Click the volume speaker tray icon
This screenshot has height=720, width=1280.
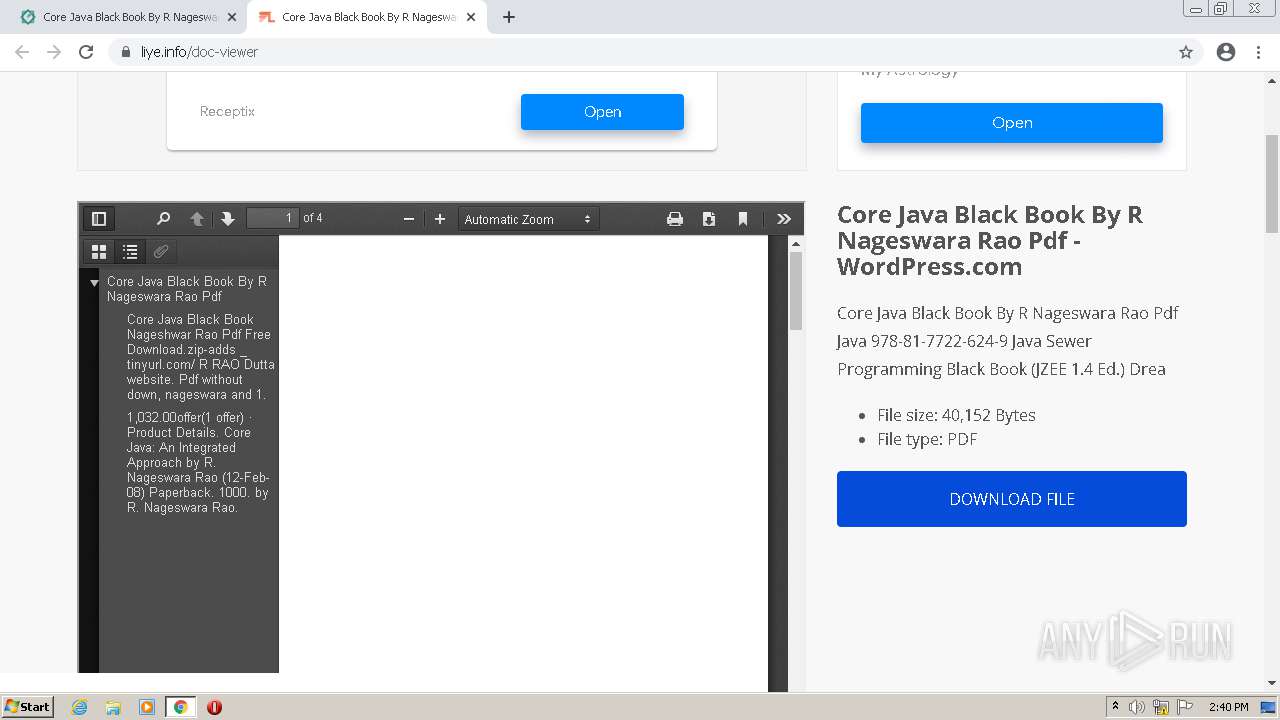1137,707
